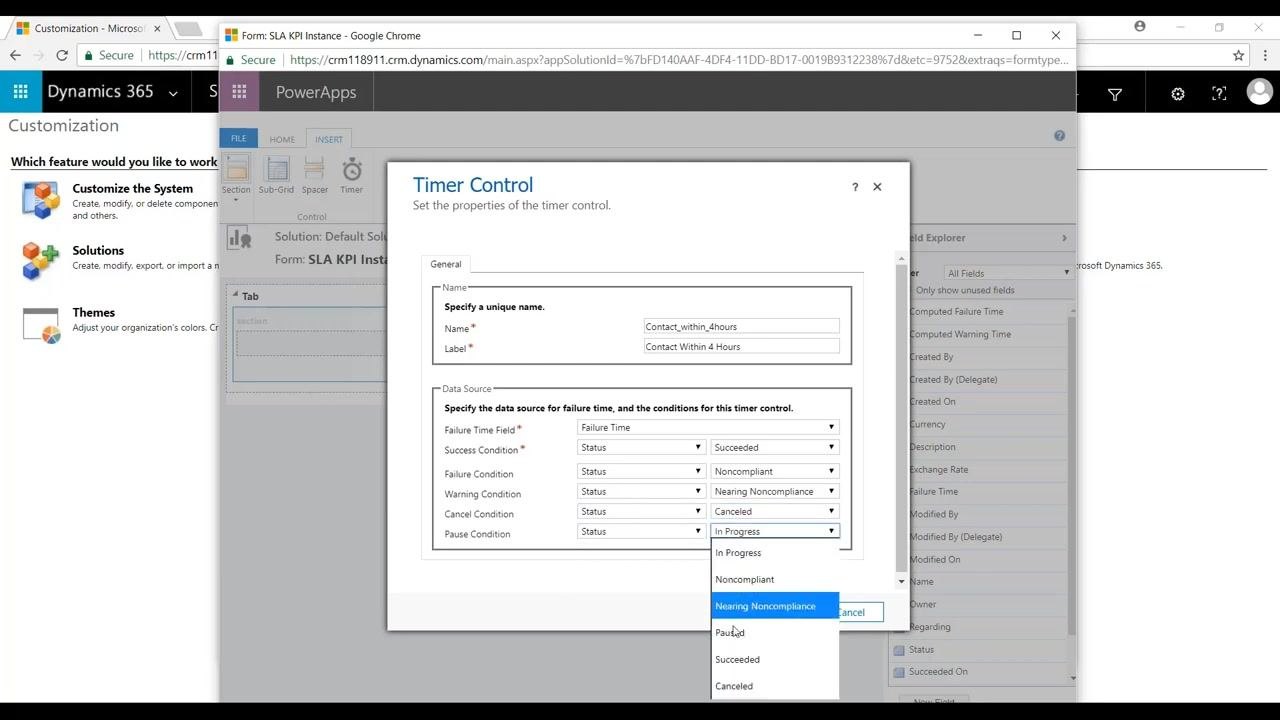Open the Themes link

click(x=93, y=312)
